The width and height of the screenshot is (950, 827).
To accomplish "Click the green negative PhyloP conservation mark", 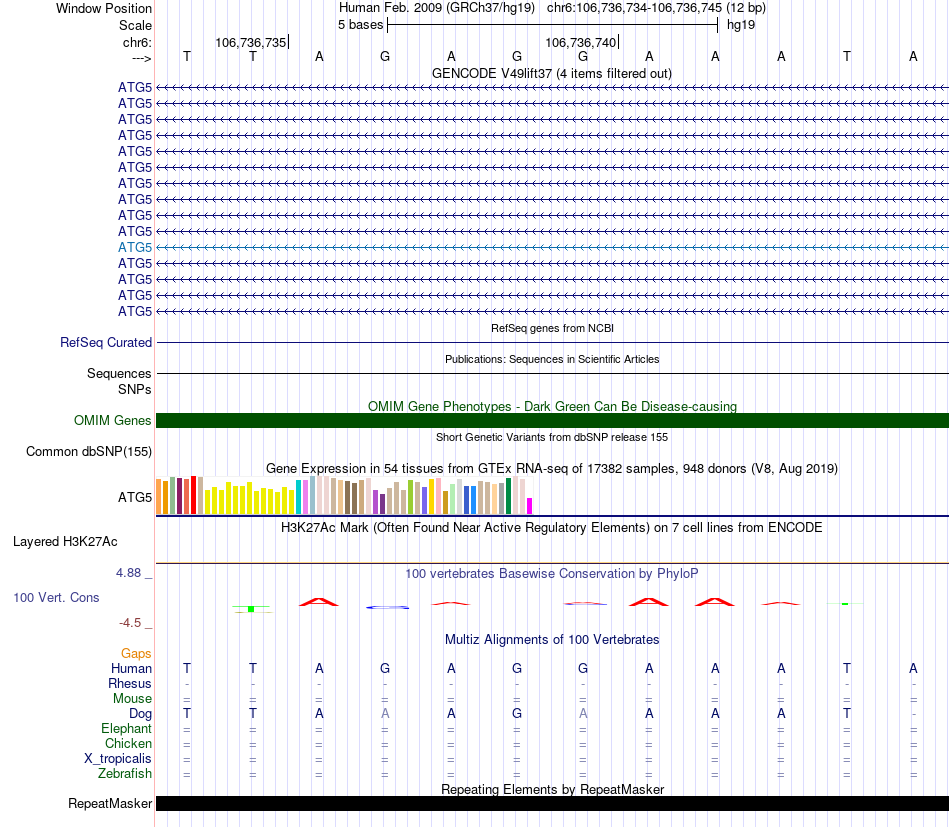I will (251, 608).
